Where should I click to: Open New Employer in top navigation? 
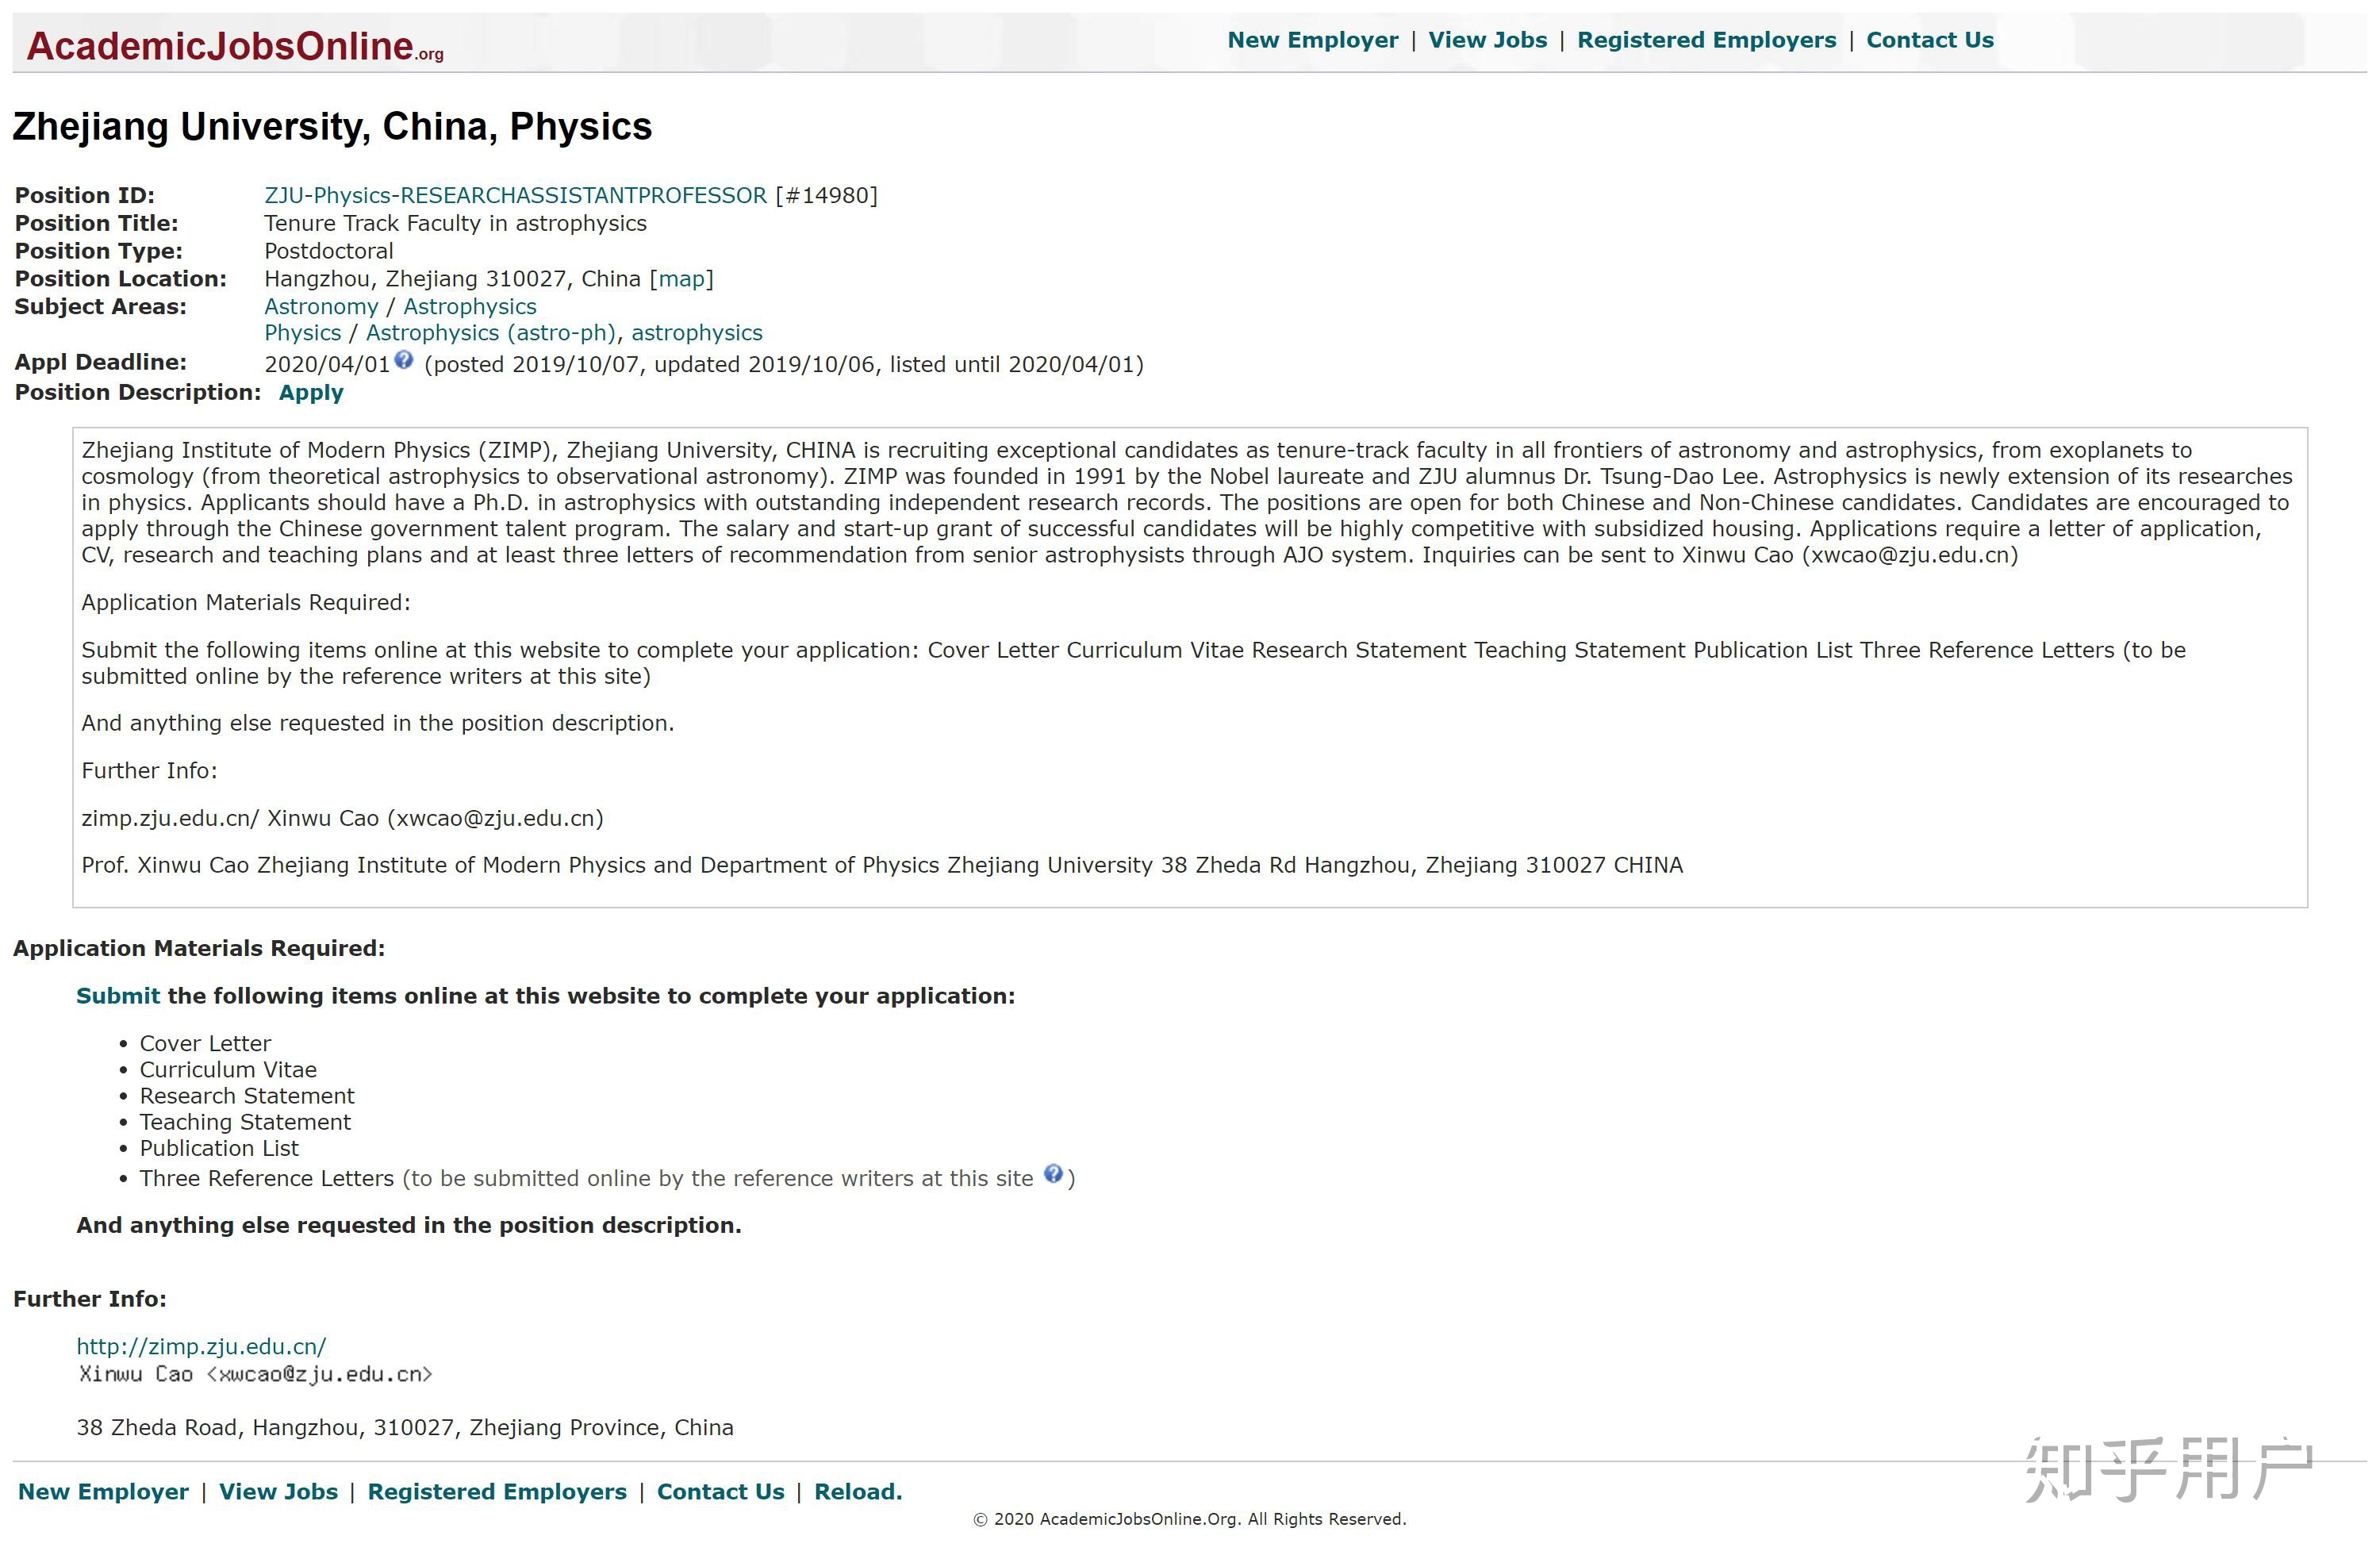point(1312,40)
